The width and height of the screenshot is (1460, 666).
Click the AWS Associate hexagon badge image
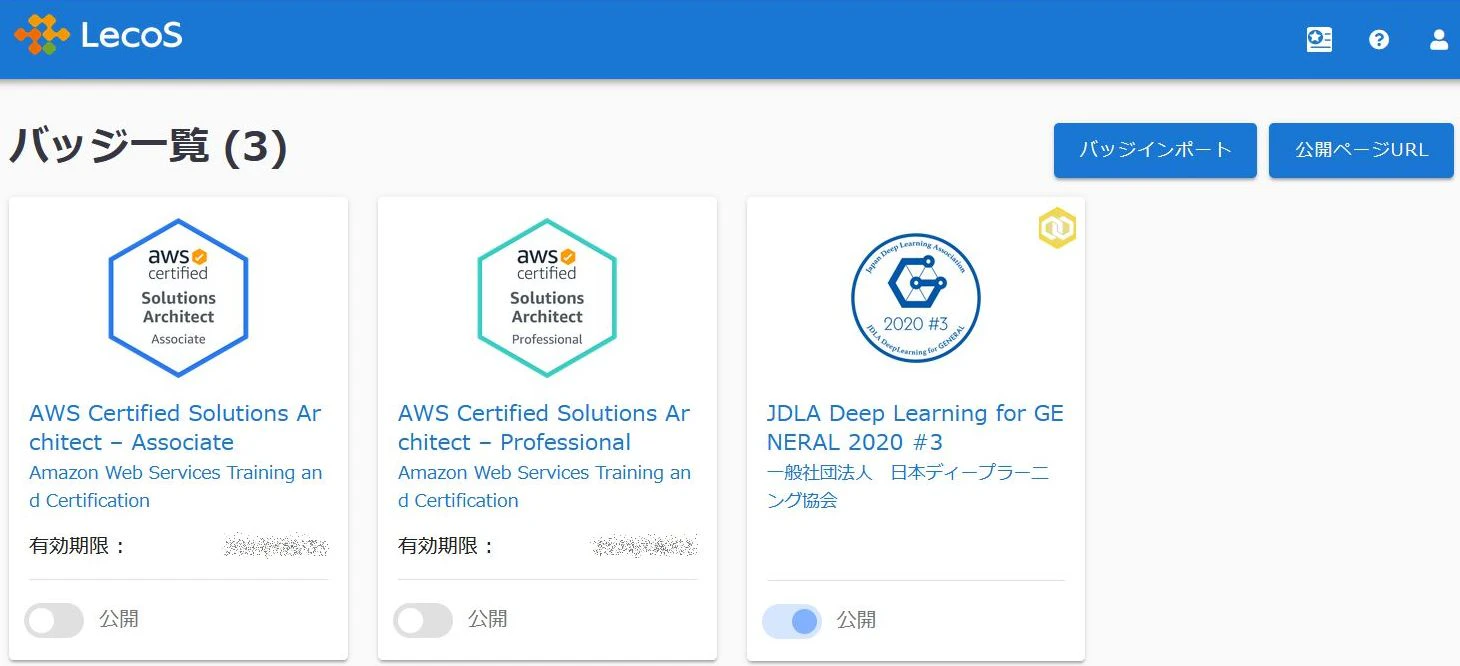tap(178, 298)
